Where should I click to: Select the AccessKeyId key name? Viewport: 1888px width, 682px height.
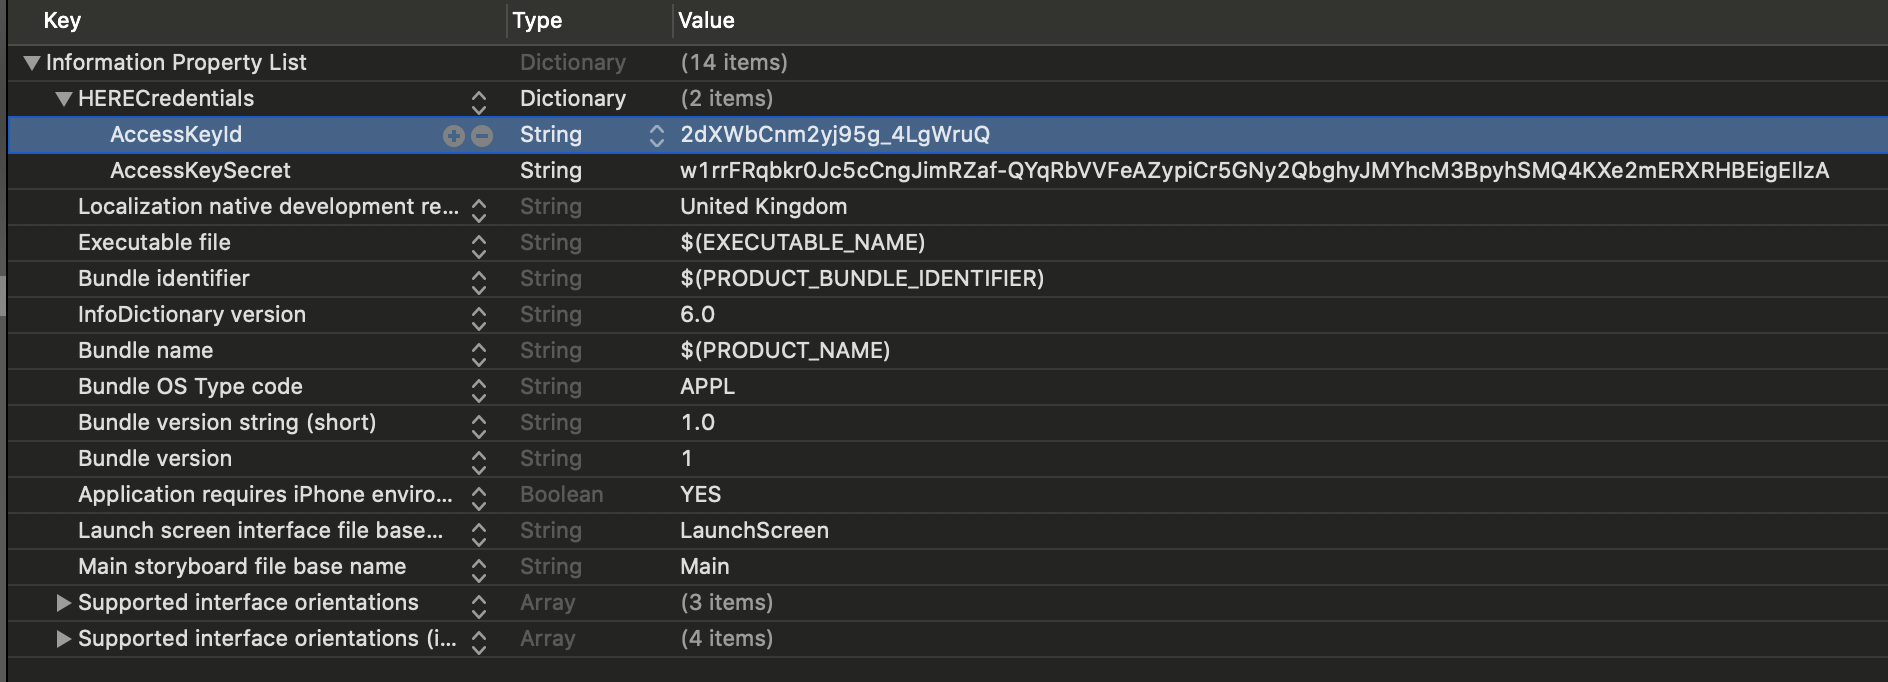176,135
